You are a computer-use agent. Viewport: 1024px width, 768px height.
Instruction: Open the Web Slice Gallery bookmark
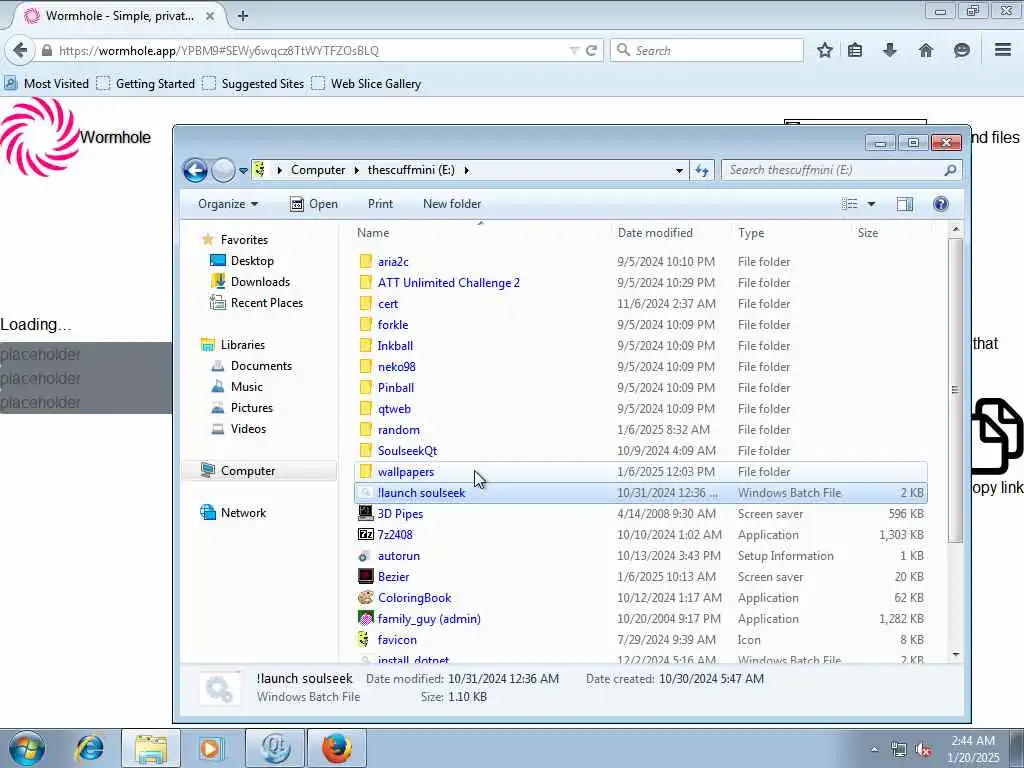click(366, 84)
